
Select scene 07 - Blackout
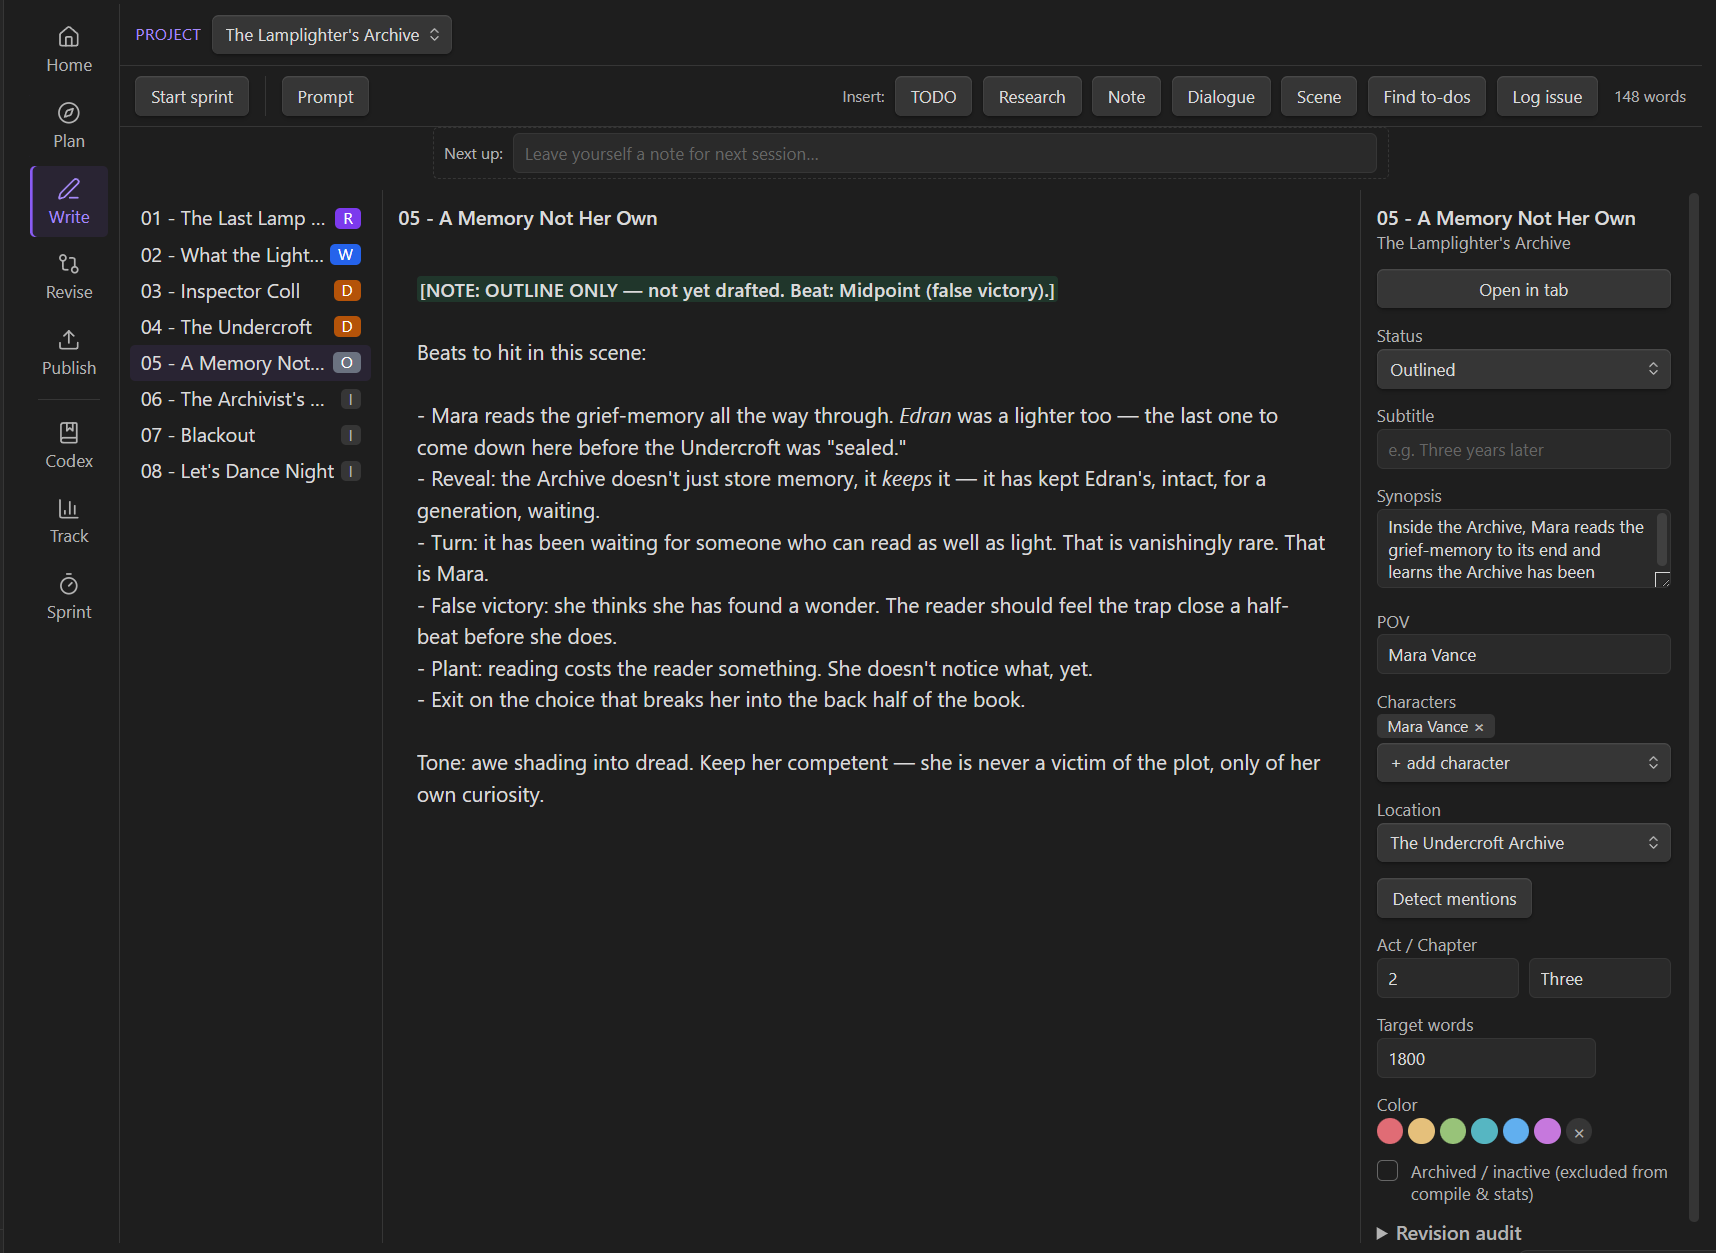click(250, 435)
